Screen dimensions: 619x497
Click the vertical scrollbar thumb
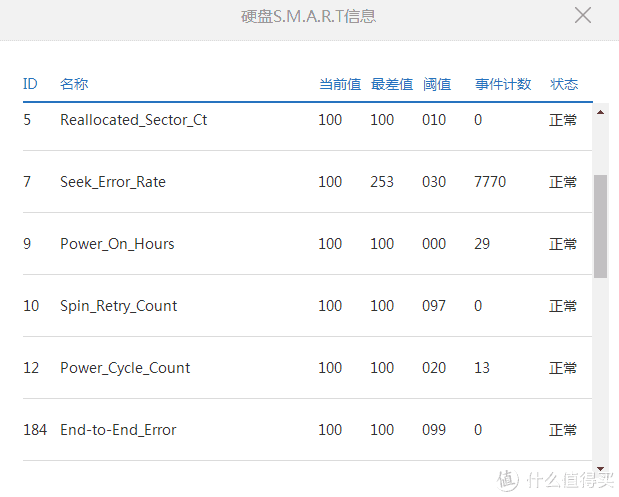pyautogui.click(x=600, y=227)
